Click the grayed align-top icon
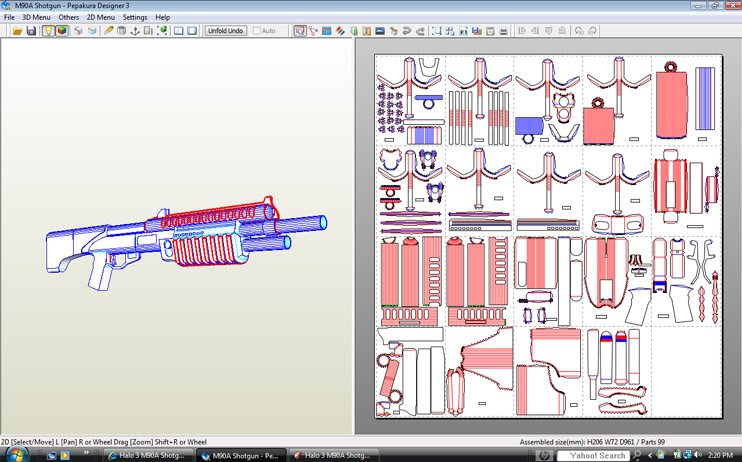Image resolution: width=742 pixels, height=462 pixels. click(548, 31)
